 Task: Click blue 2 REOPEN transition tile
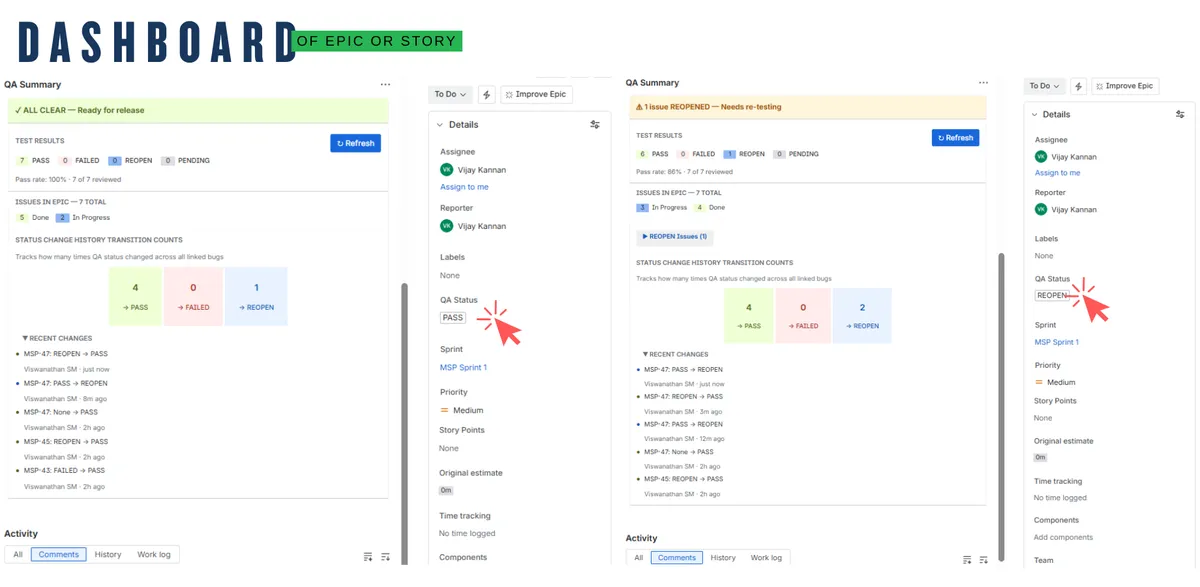(x=862, y=314)
